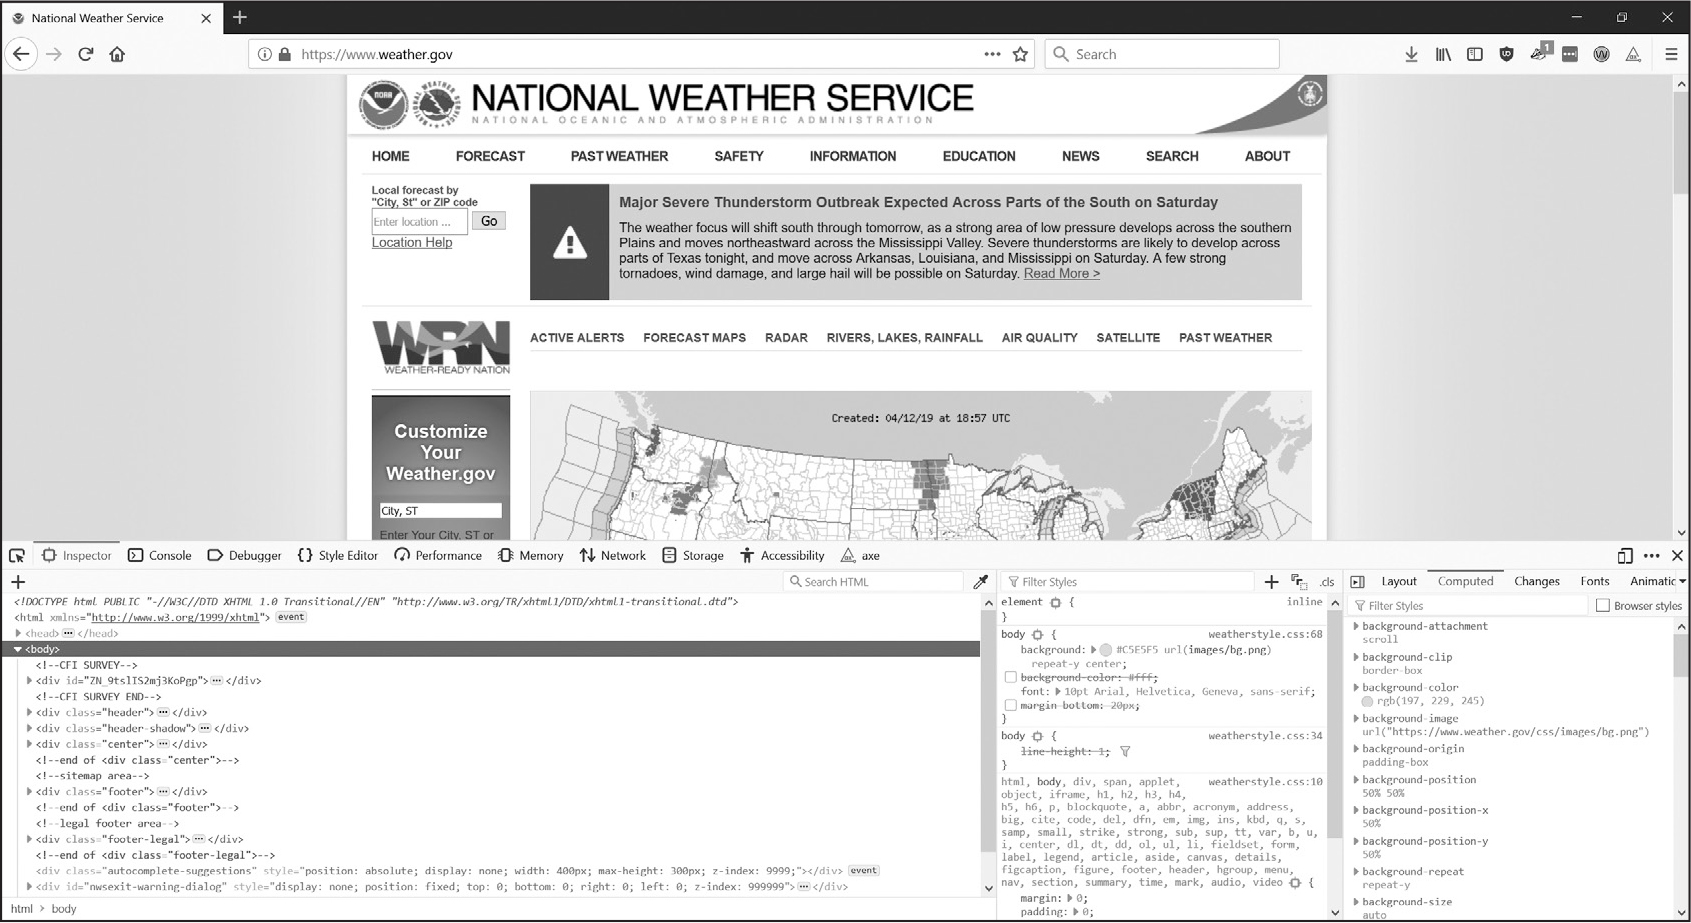The image size is (1691, 923).
Task: Click the computed Filter Styles field beside Browser styles
Action: 1467,605
